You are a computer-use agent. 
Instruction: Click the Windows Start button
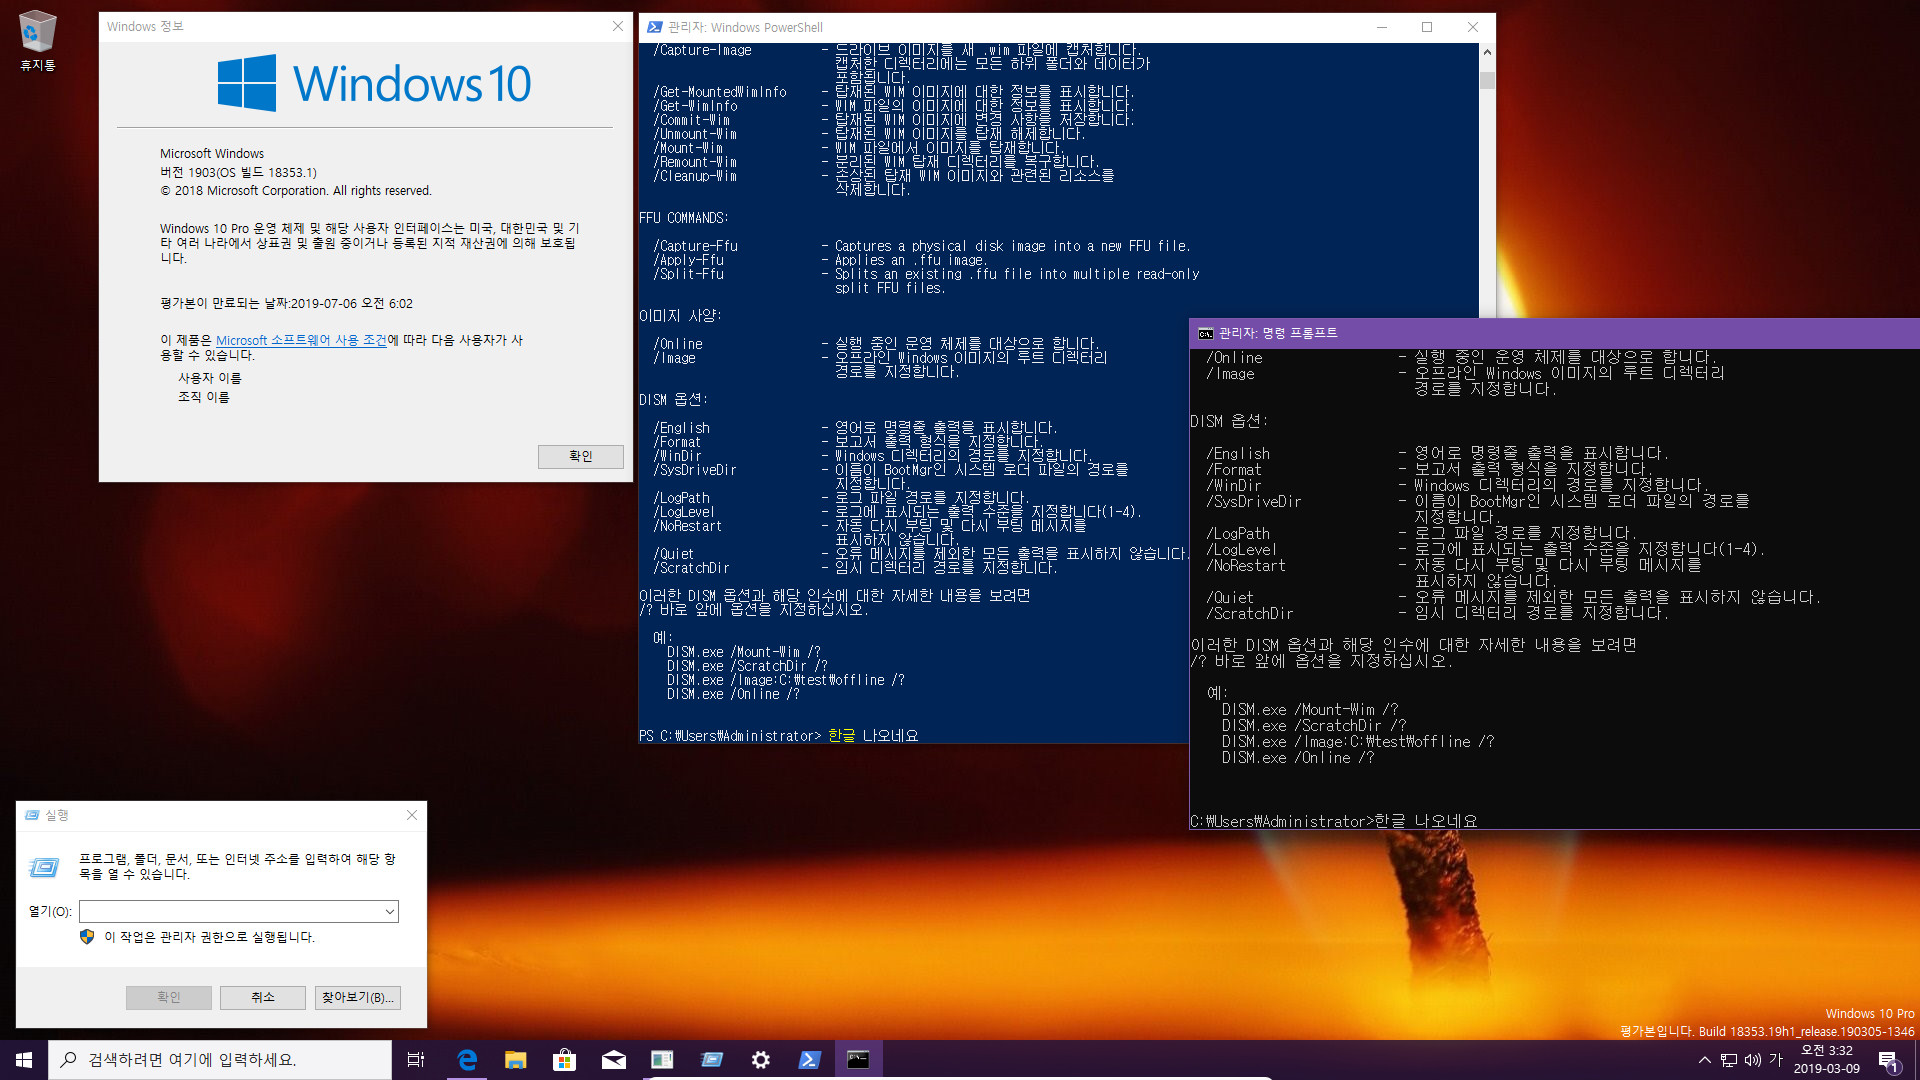coord(24,1060)
